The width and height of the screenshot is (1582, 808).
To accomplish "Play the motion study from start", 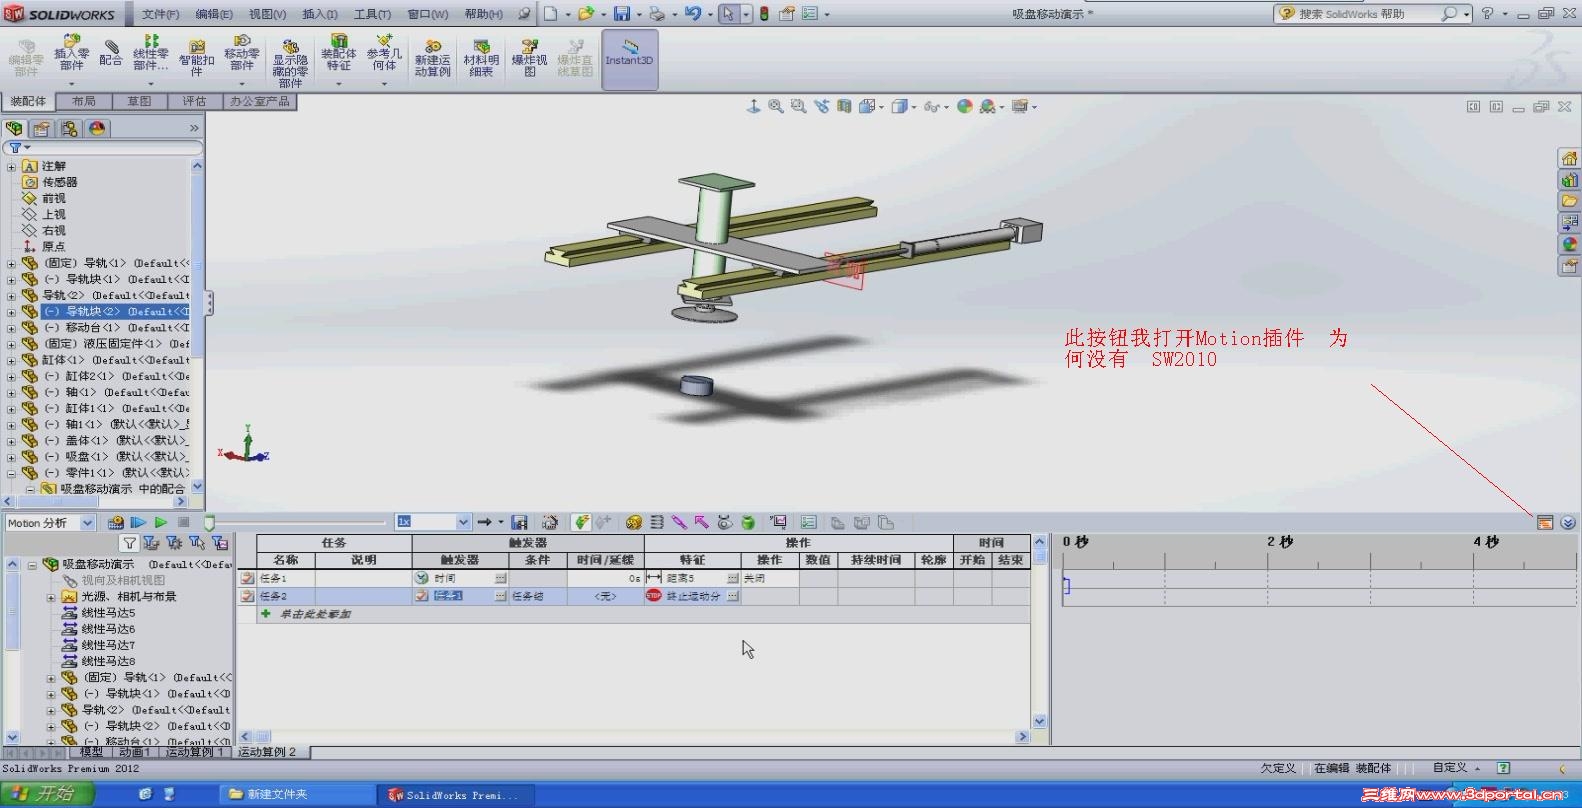I will click(x=138, y=522).
